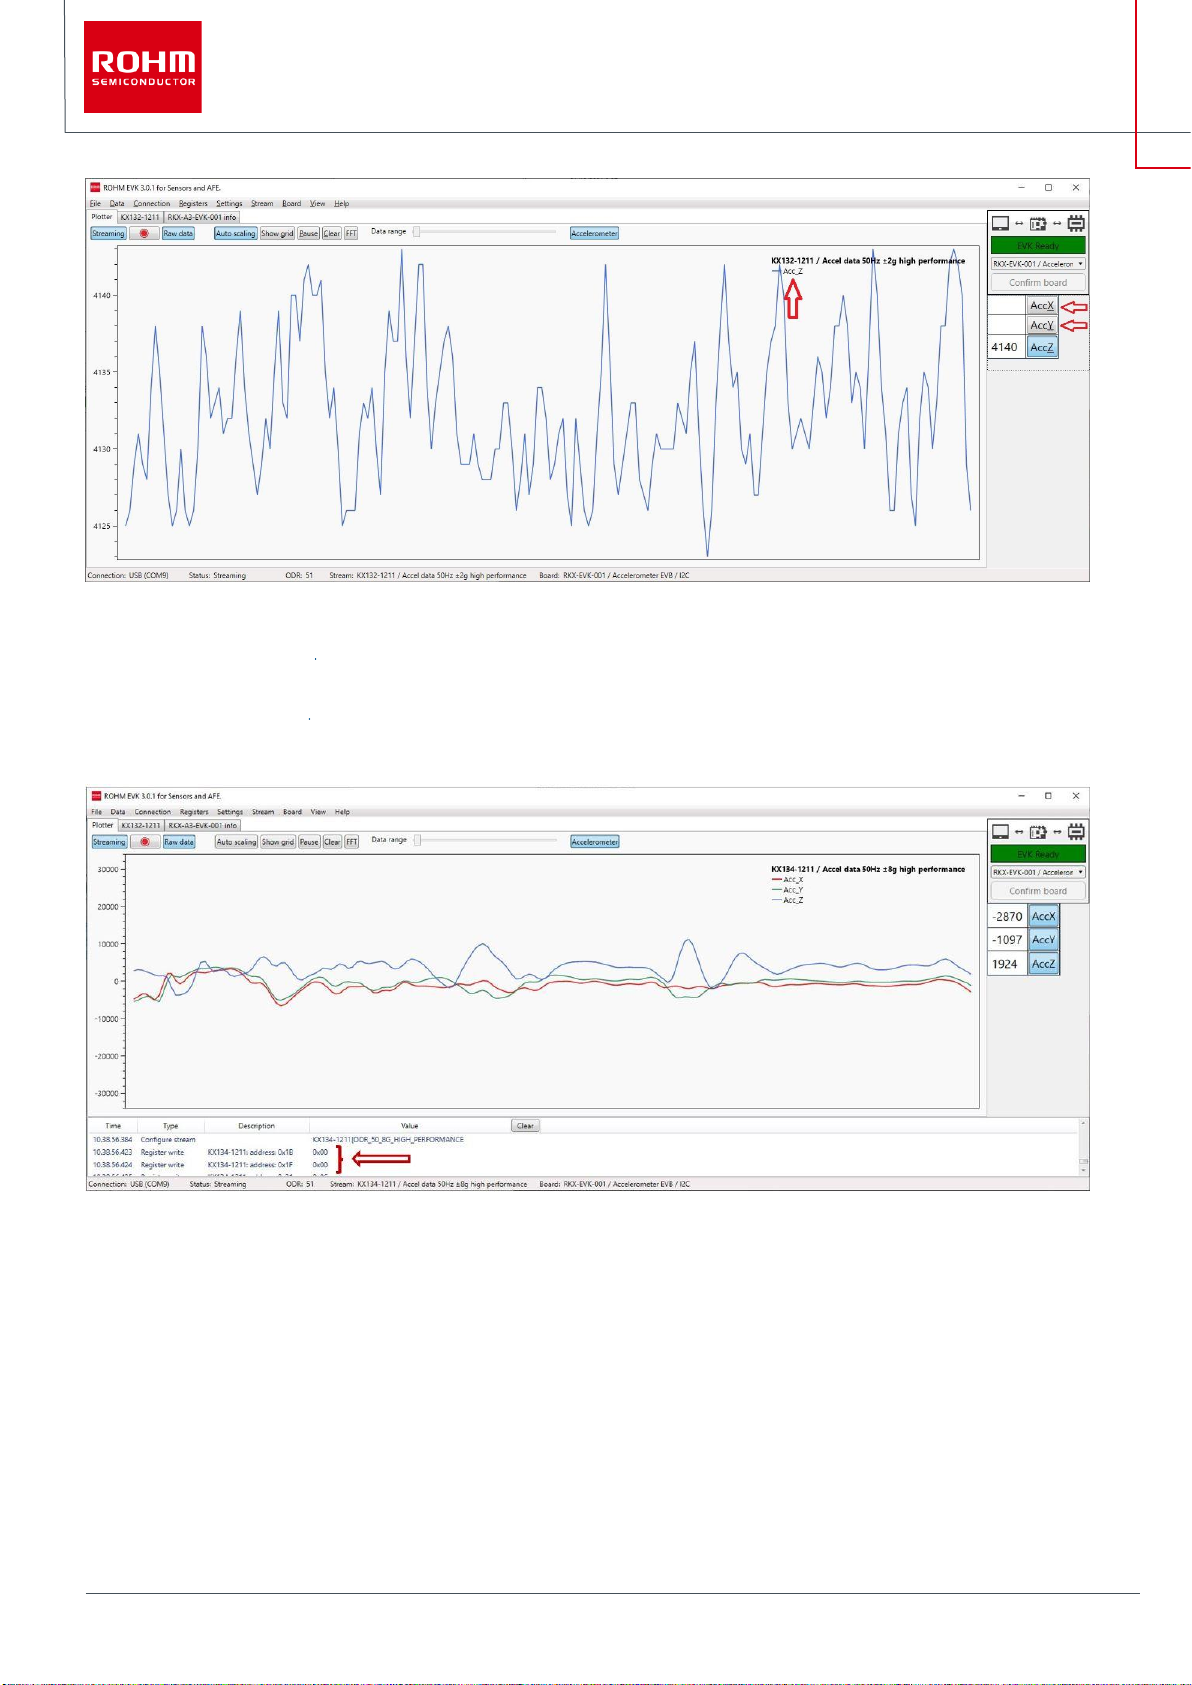Click the Accelerometer button in the upper window
Image resolution: width=1192 pixels, height=1685 pixels.
(595, 233)
